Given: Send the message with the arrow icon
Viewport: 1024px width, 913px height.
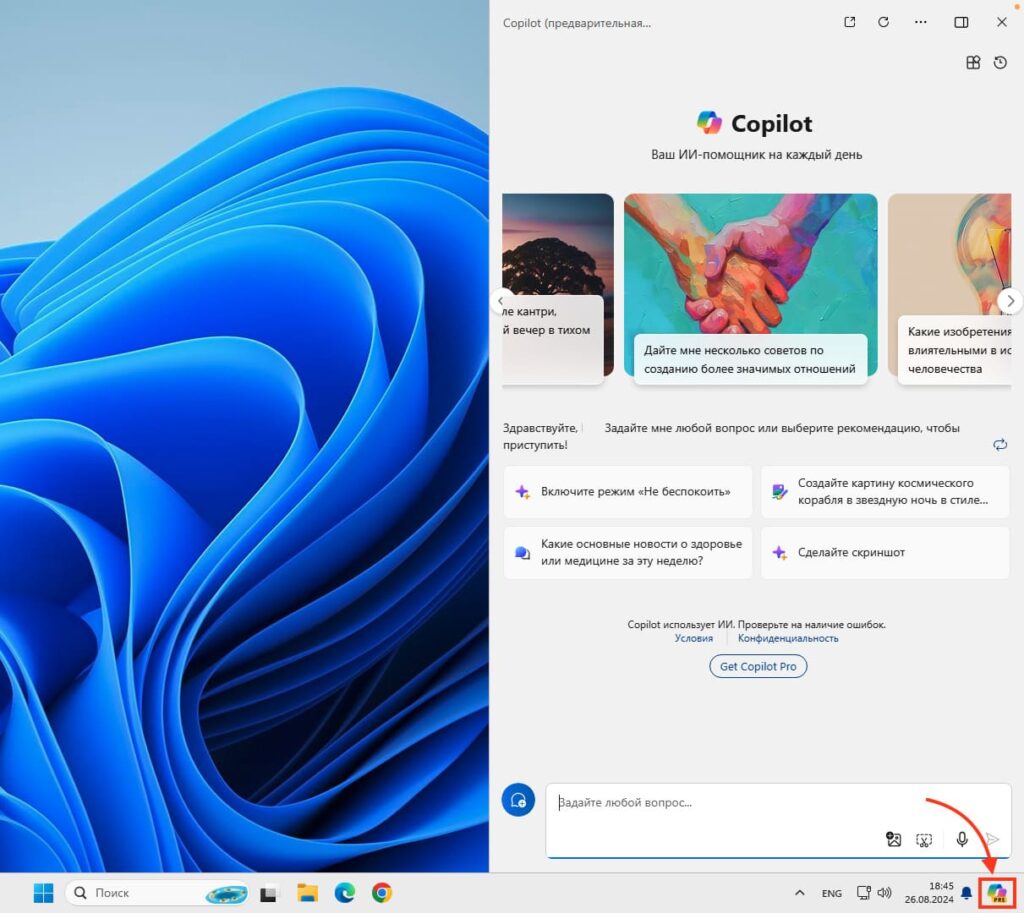Looking at the screenshot, I should (993, 839).
